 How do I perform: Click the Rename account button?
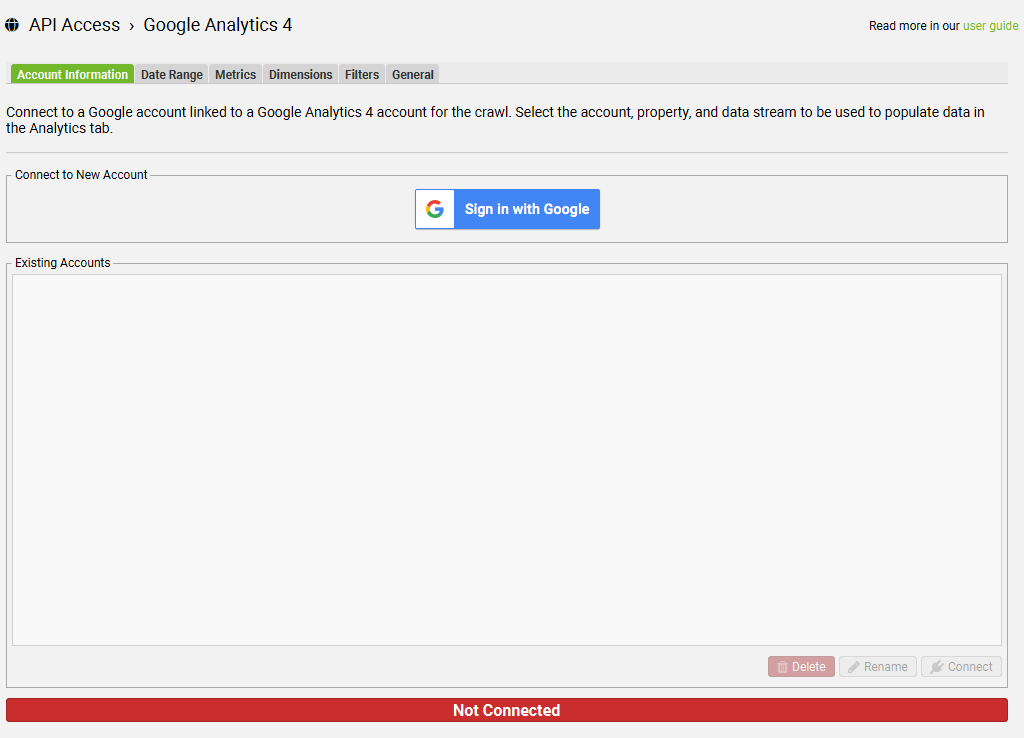878,666
